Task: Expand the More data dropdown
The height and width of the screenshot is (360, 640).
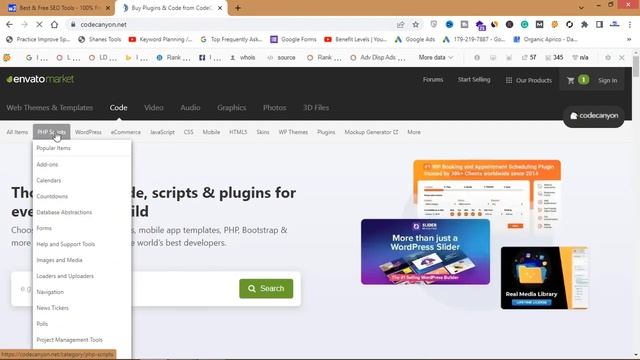Action: [436, 58]
